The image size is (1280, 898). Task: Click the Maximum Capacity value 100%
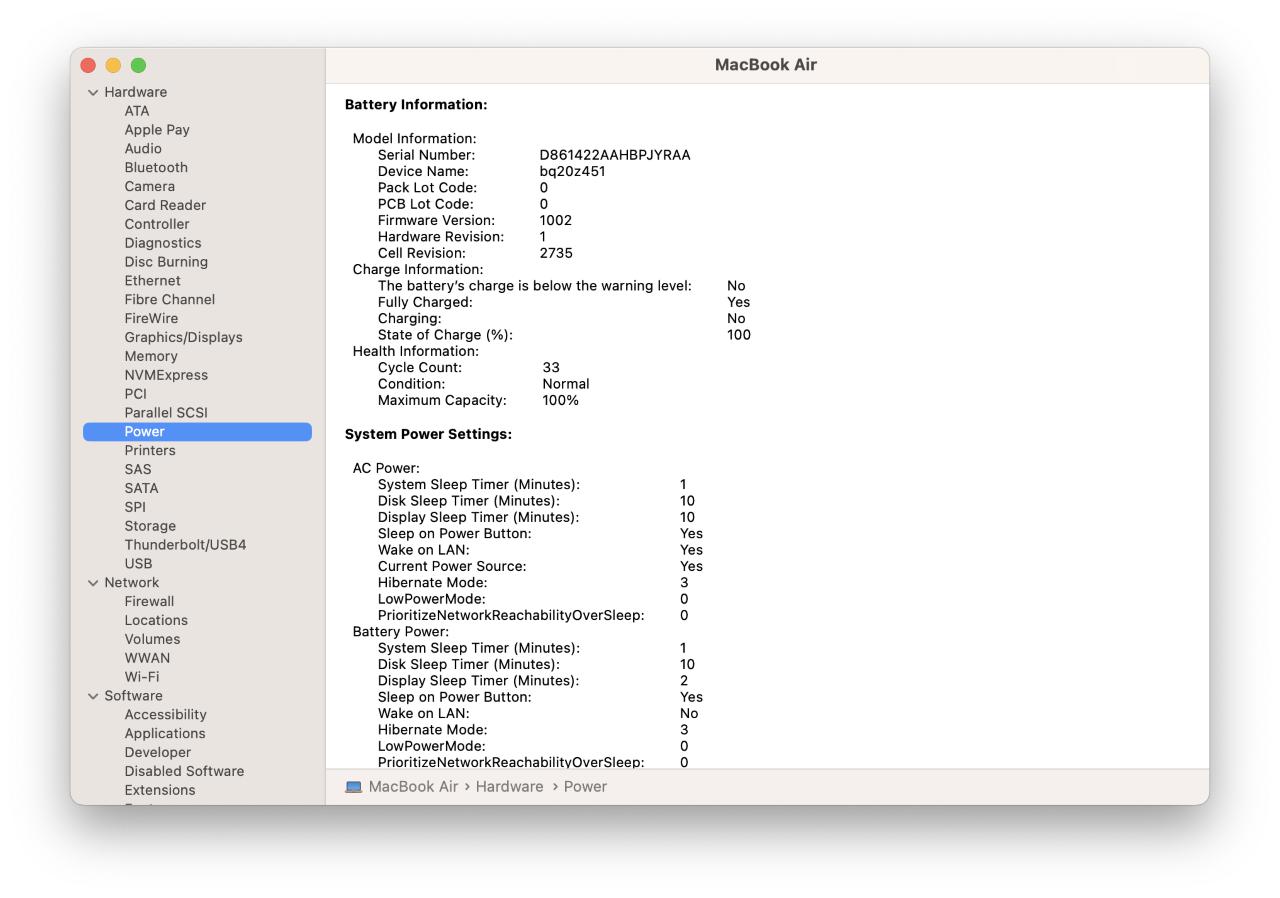(561, 401)
